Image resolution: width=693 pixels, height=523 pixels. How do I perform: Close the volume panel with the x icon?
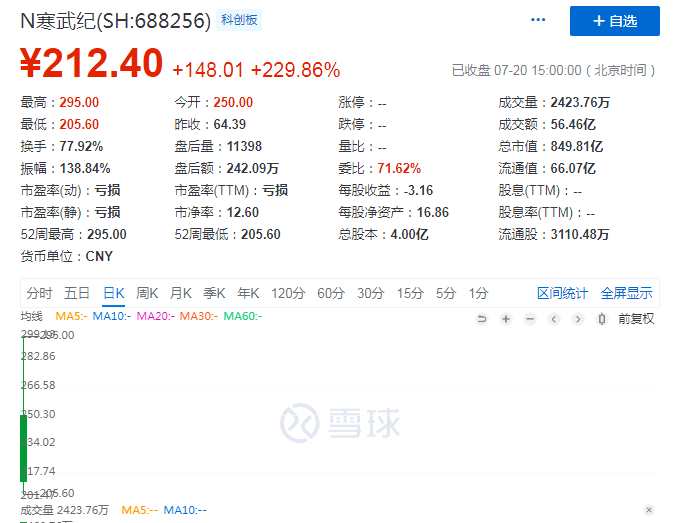[x=648, y=510]
